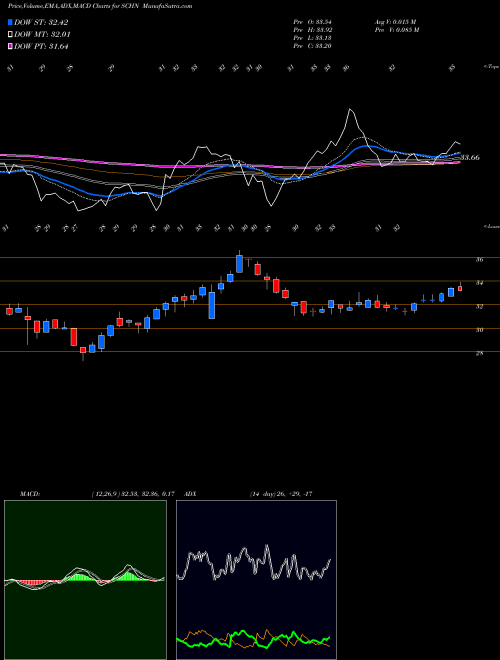Click the '<Tops' label at right edge
500x660 pixels.
(x=491, y=67)
